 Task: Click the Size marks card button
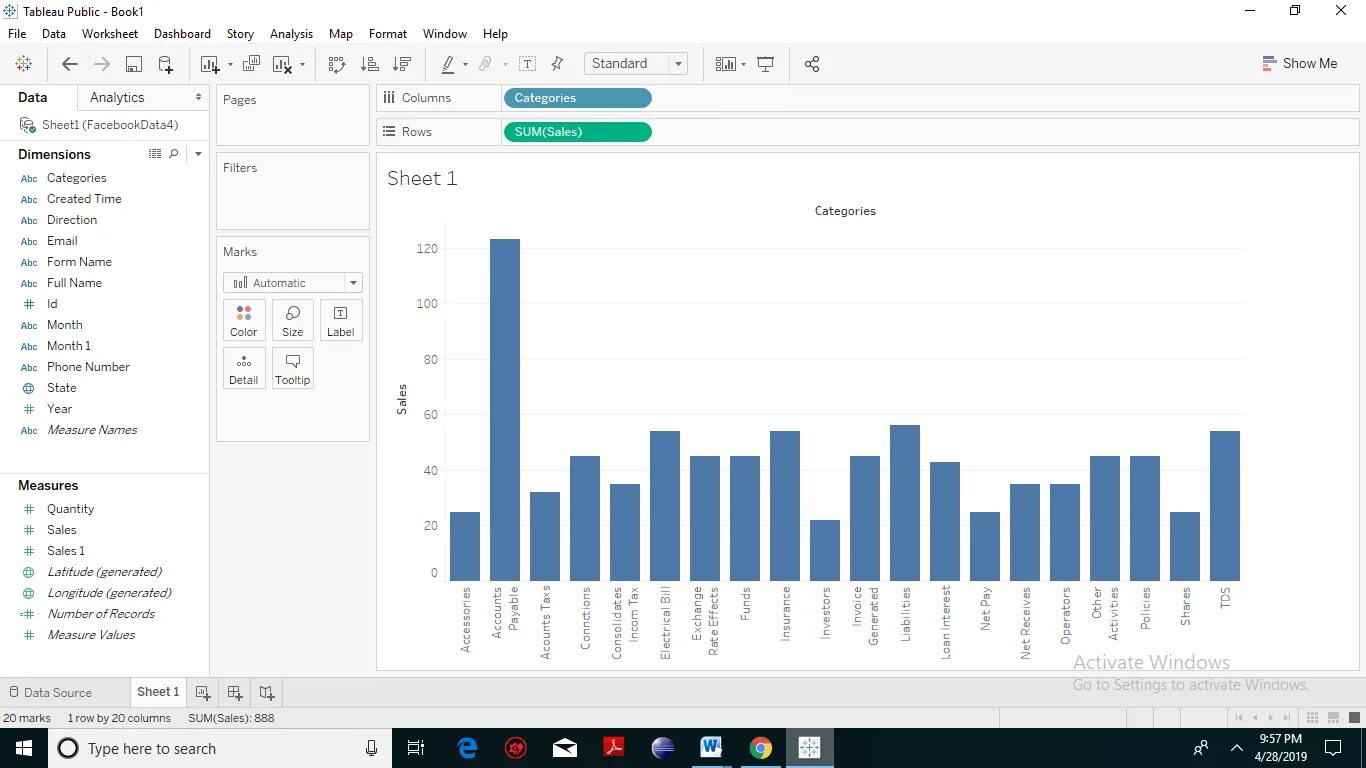(x=292, y=320)
